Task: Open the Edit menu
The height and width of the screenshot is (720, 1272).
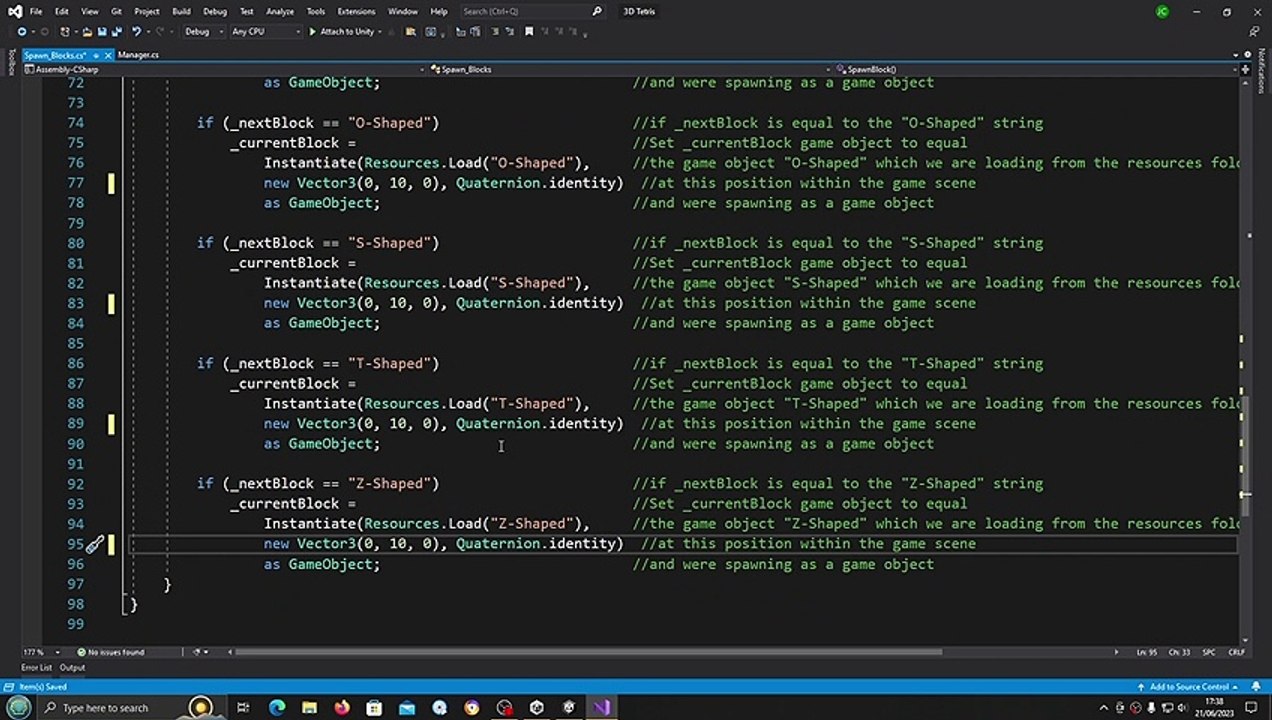Action: click(x=62, y=11)
